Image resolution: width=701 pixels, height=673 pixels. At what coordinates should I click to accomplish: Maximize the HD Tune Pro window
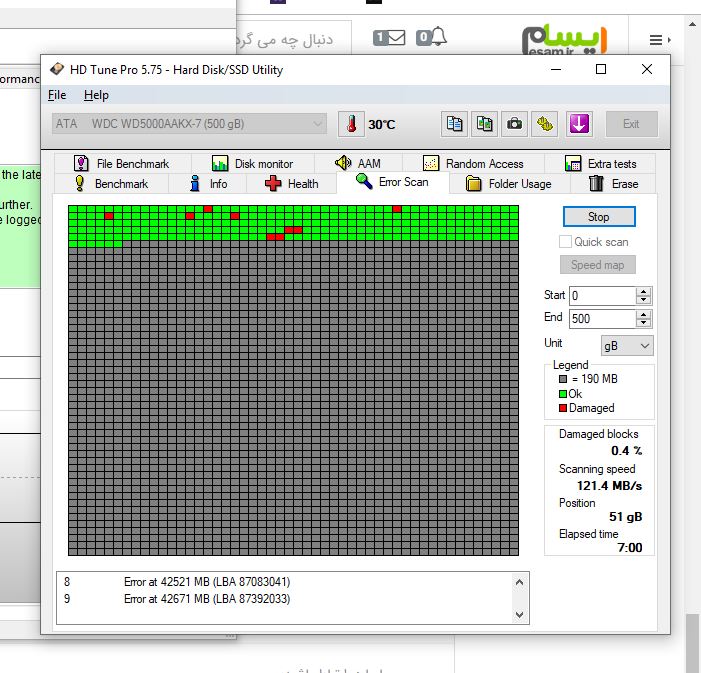click(x=601, y=69)
